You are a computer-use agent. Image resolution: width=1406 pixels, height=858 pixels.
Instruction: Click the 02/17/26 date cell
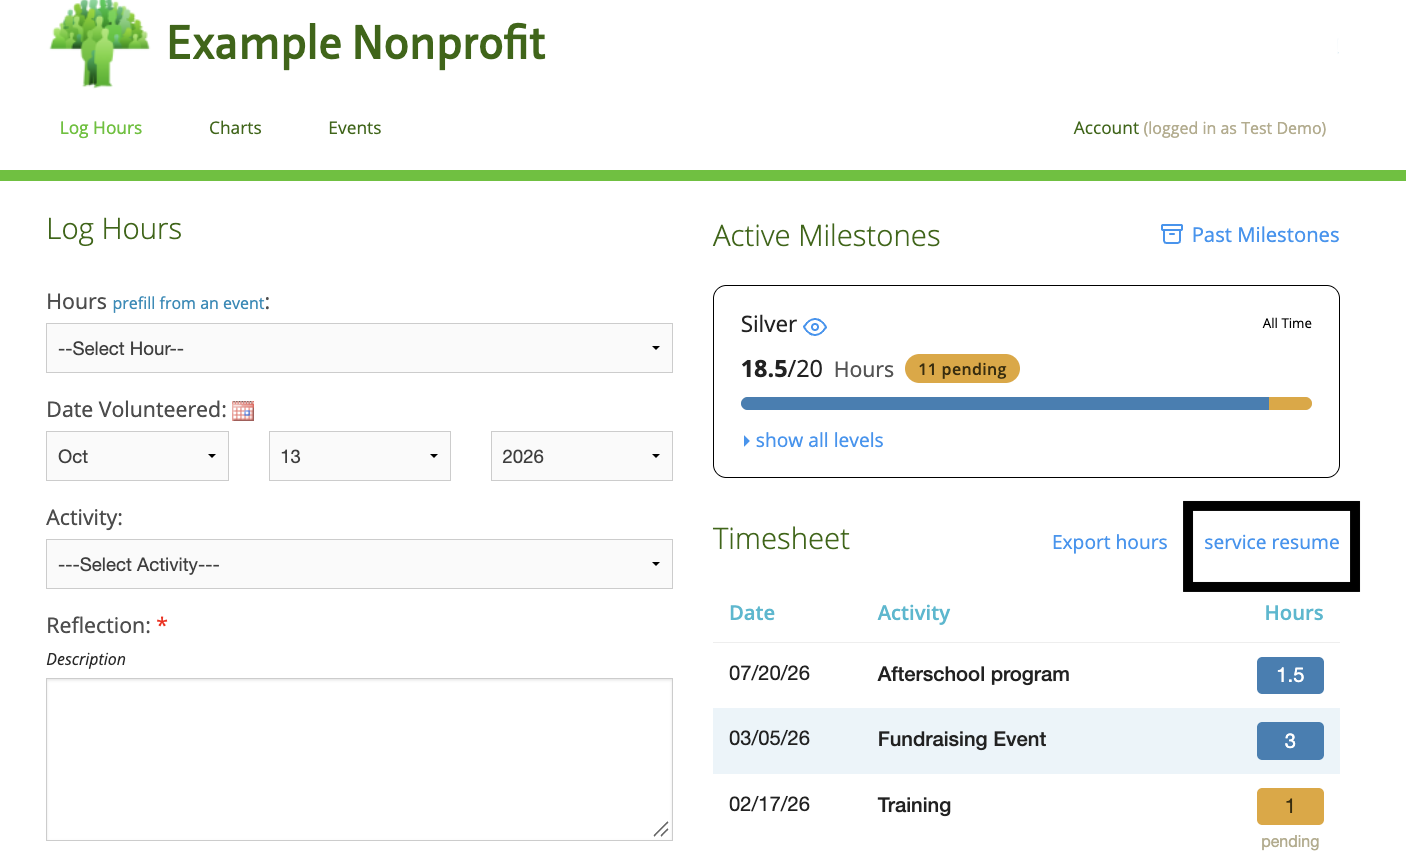pos(769,804)
